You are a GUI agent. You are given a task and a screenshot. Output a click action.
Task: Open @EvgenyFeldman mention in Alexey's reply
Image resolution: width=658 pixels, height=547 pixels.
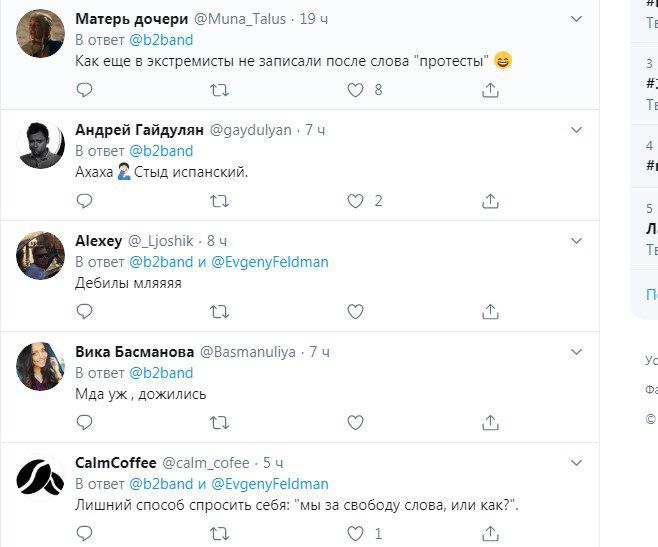coord(270,262)
